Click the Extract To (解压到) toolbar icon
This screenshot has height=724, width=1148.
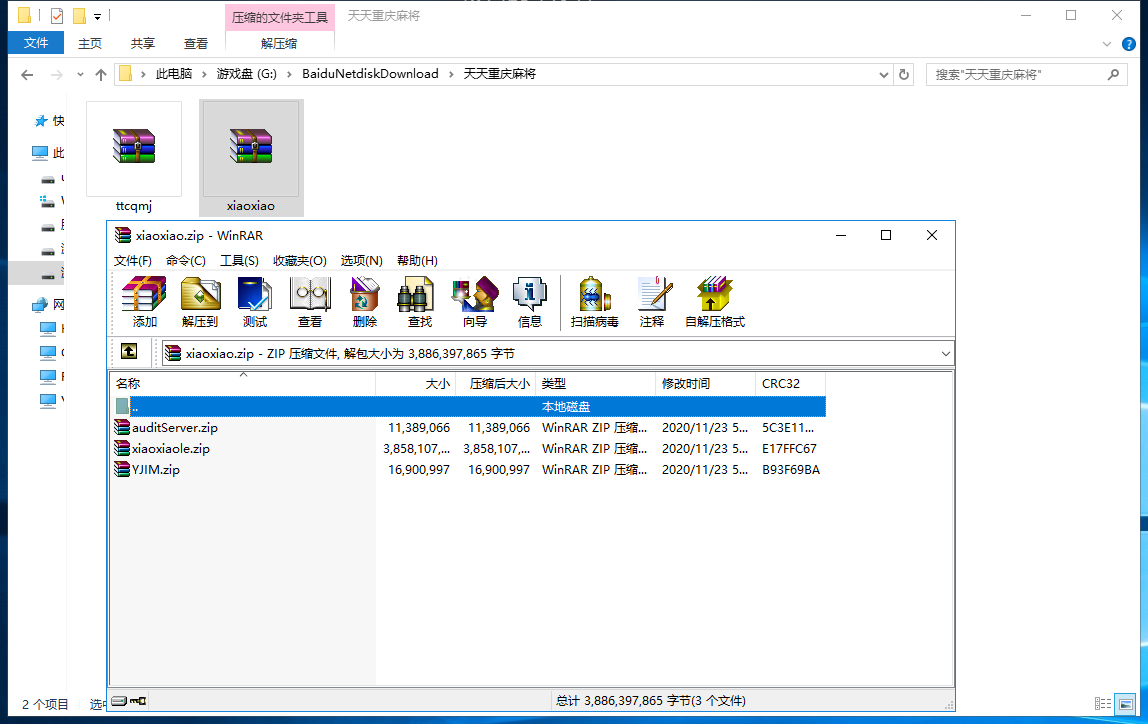pyautogui.click(x=200, y=302)
